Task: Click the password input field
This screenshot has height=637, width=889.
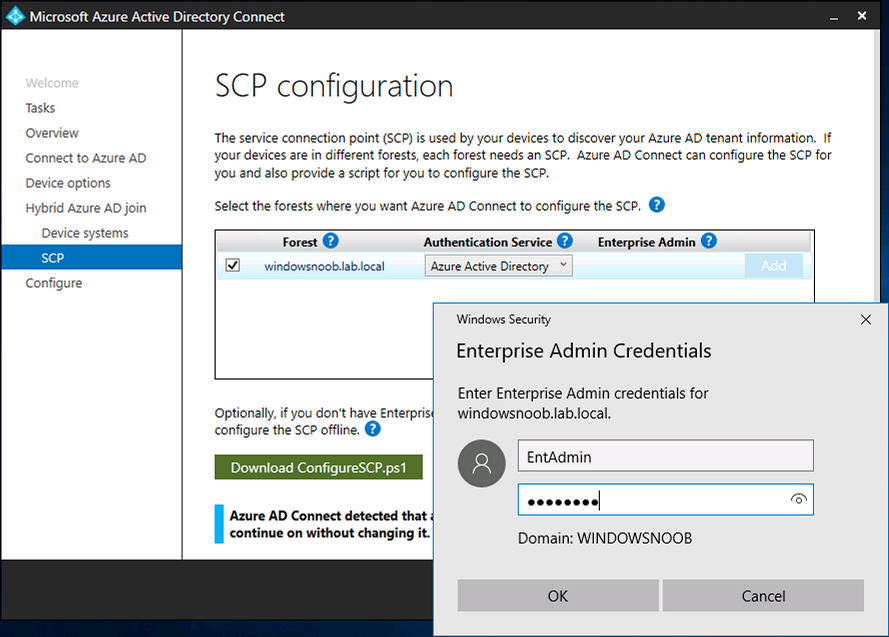Action: [x=666, y=500]
